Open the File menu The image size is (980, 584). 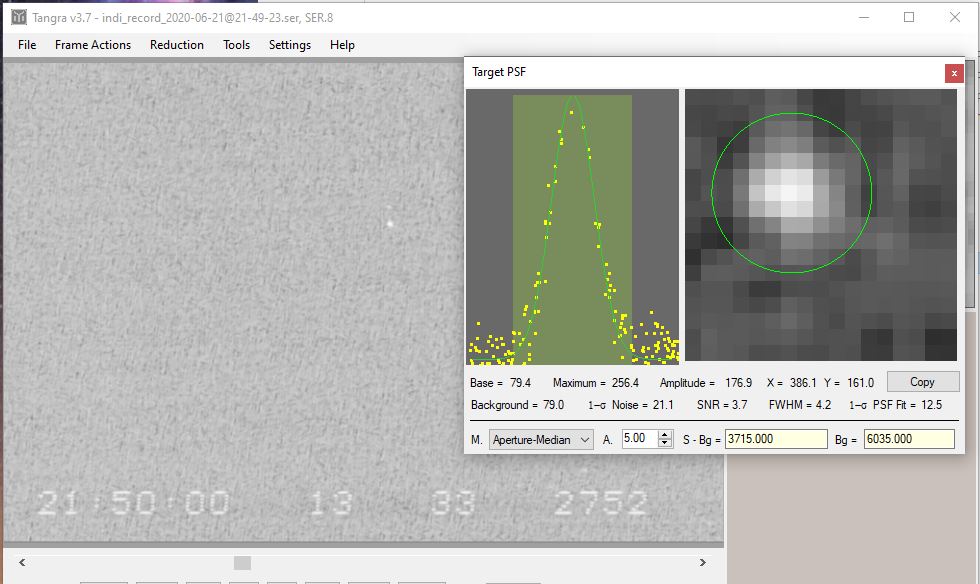coord(27,45)
